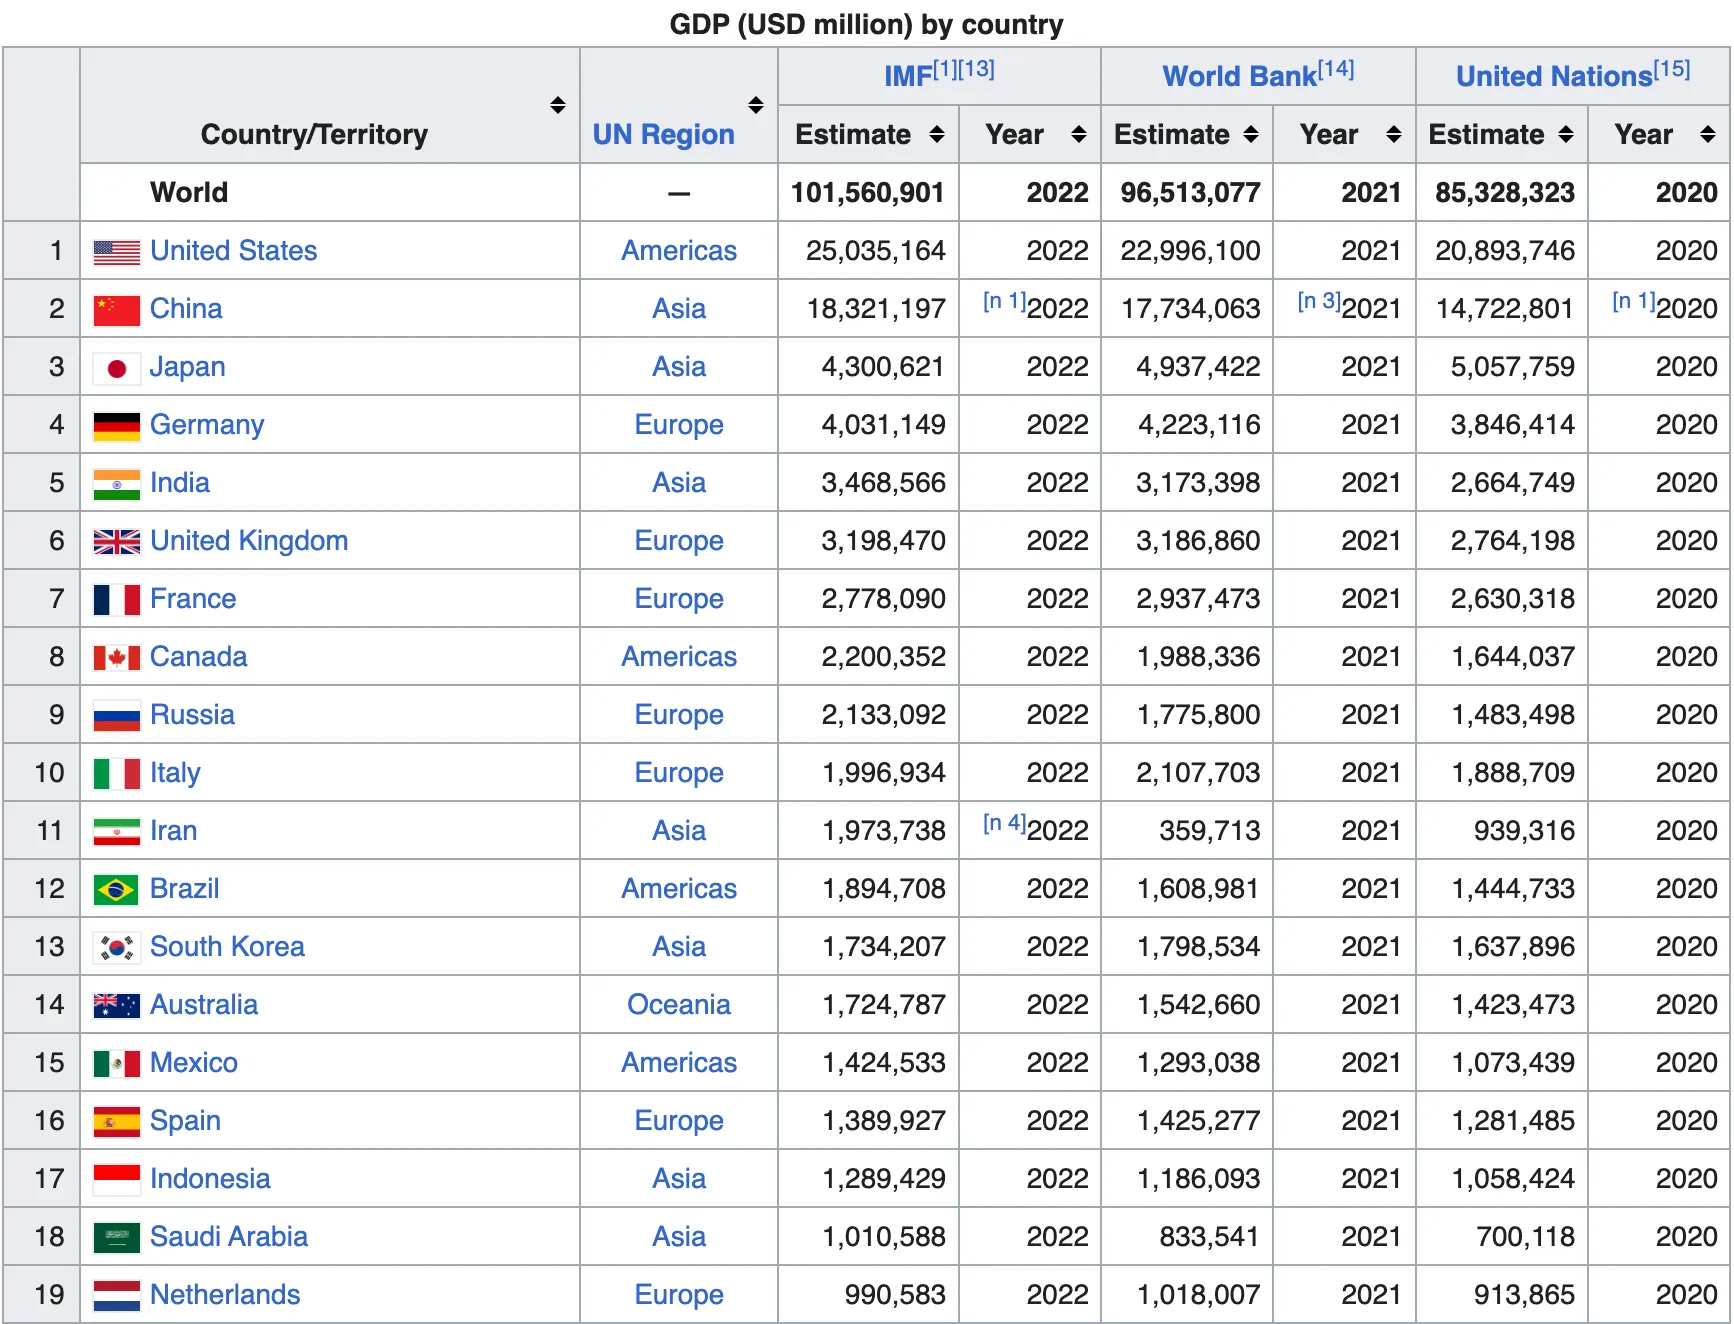Screen dimensions: 1734x1324
Task: Select India's IMF estimate 3,468,566
Action: pos(883,483)
